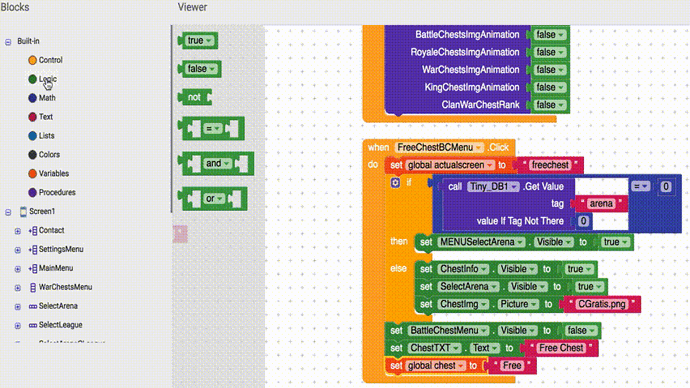Screen dimensions: 690x388
Task: Open BattleChestMenu component dropdown
Action: tap(448, 330)
